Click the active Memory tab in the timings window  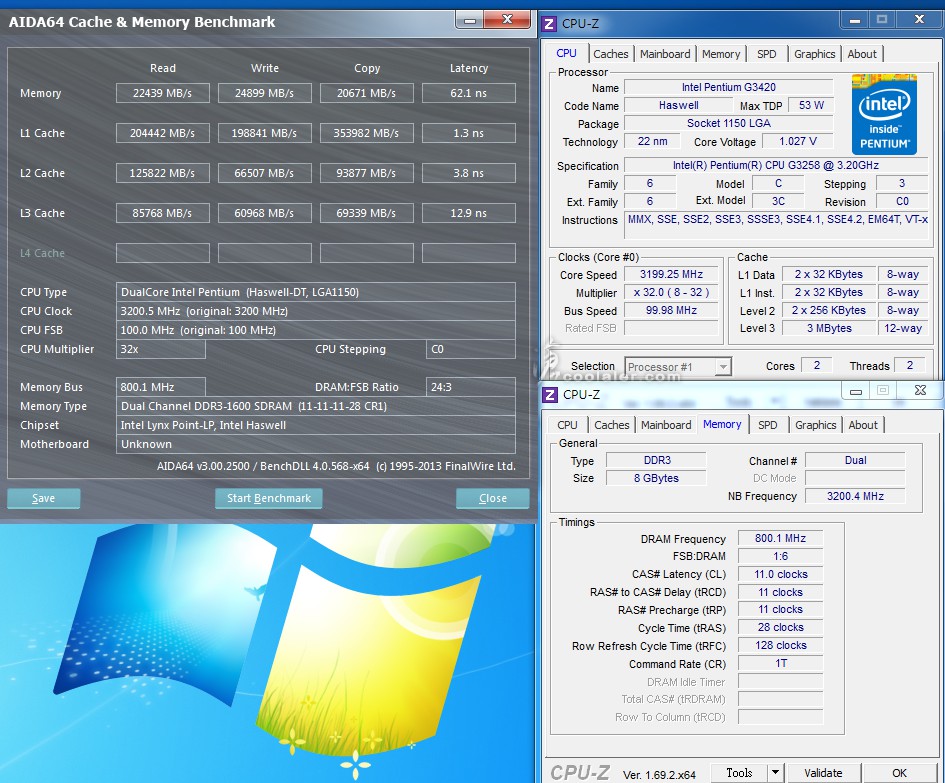pyautogui.click(x=722, y=424)
